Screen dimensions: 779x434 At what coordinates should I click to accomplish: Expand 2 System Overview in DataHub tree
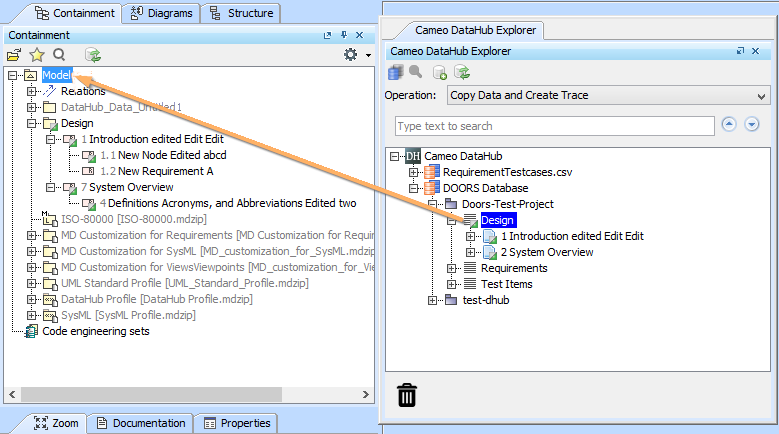coord(470,252)
